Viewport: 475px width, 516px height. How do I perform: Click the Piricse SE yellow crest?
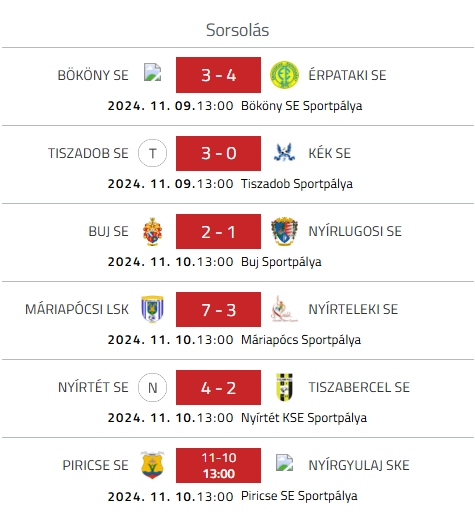pyautogui.click(x=152, y=465)
